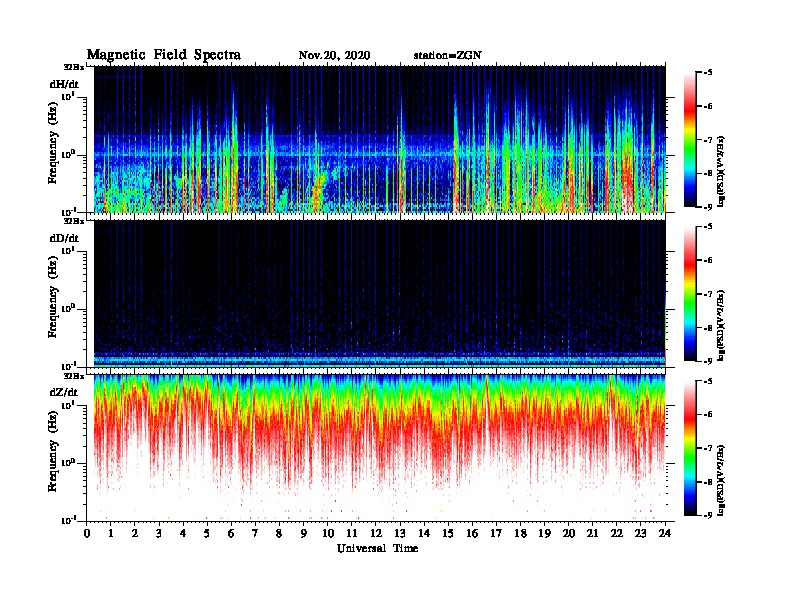The image size is (792, 612).
Task: Click hour "12" on the time axis
Action: click(x=376, y=533)
